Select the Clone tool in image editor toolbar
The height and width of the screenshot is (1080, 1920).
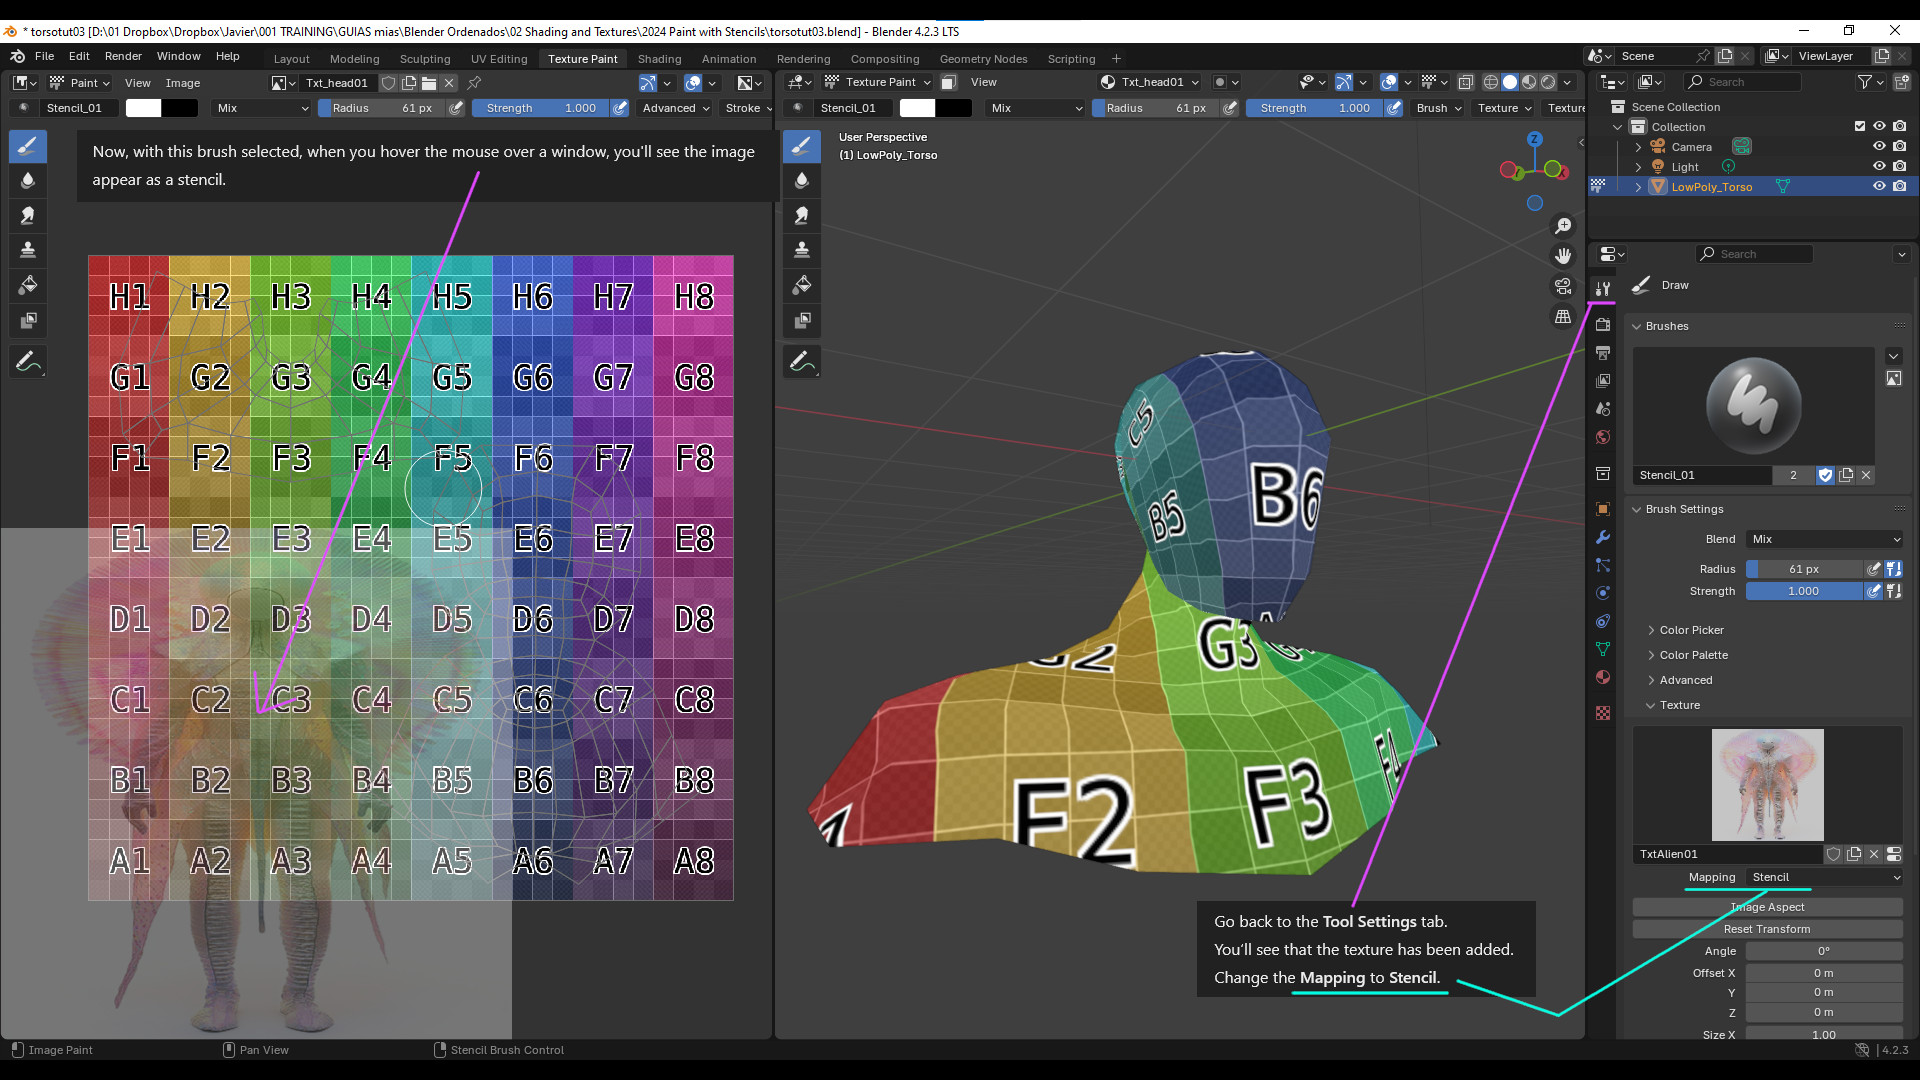pyautogui.click(x=28, y=250)
